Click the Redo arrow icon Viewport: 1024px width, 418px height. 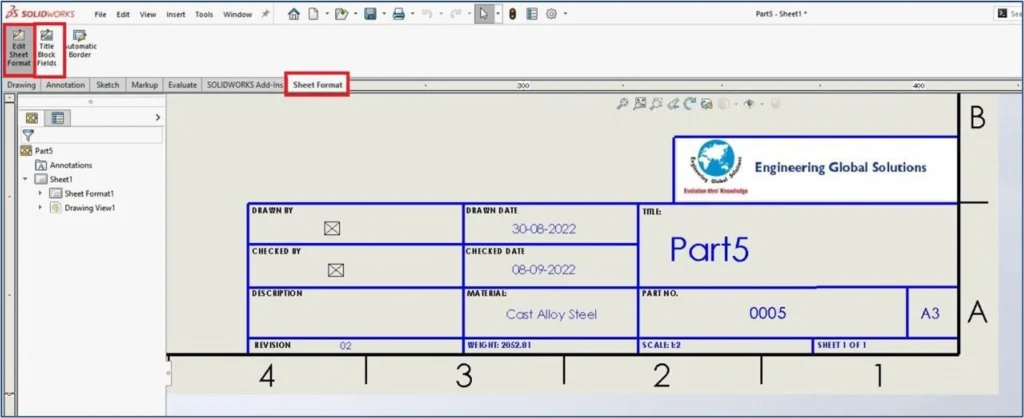455,14
